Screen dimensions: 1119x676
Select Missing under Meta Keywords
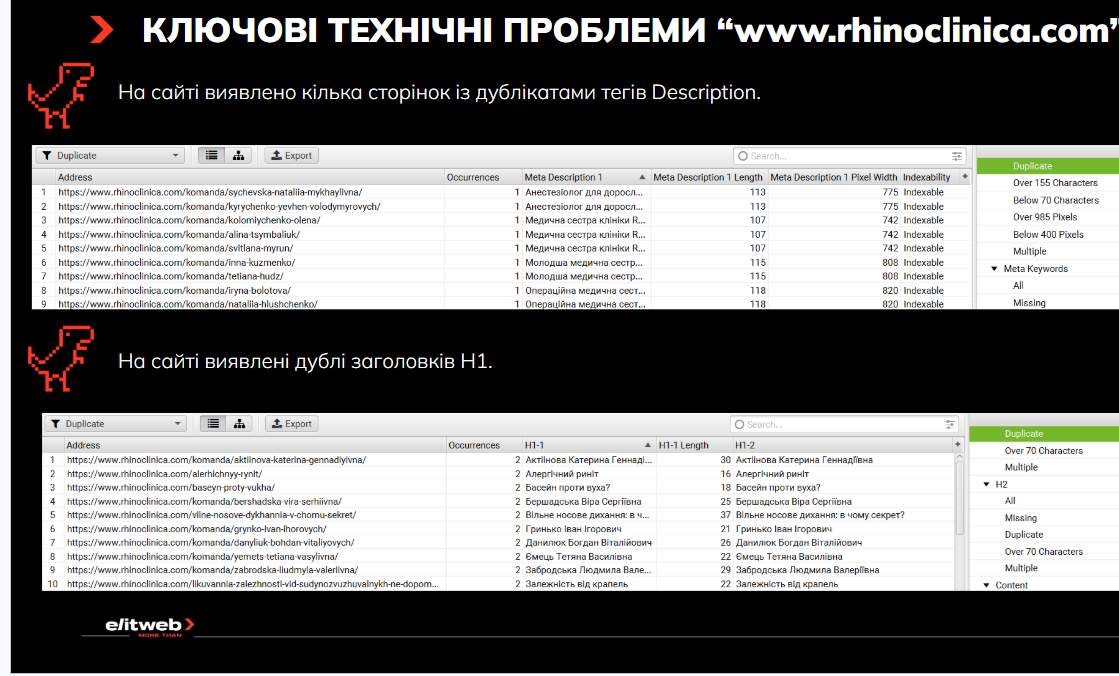tap(1029, 303)
